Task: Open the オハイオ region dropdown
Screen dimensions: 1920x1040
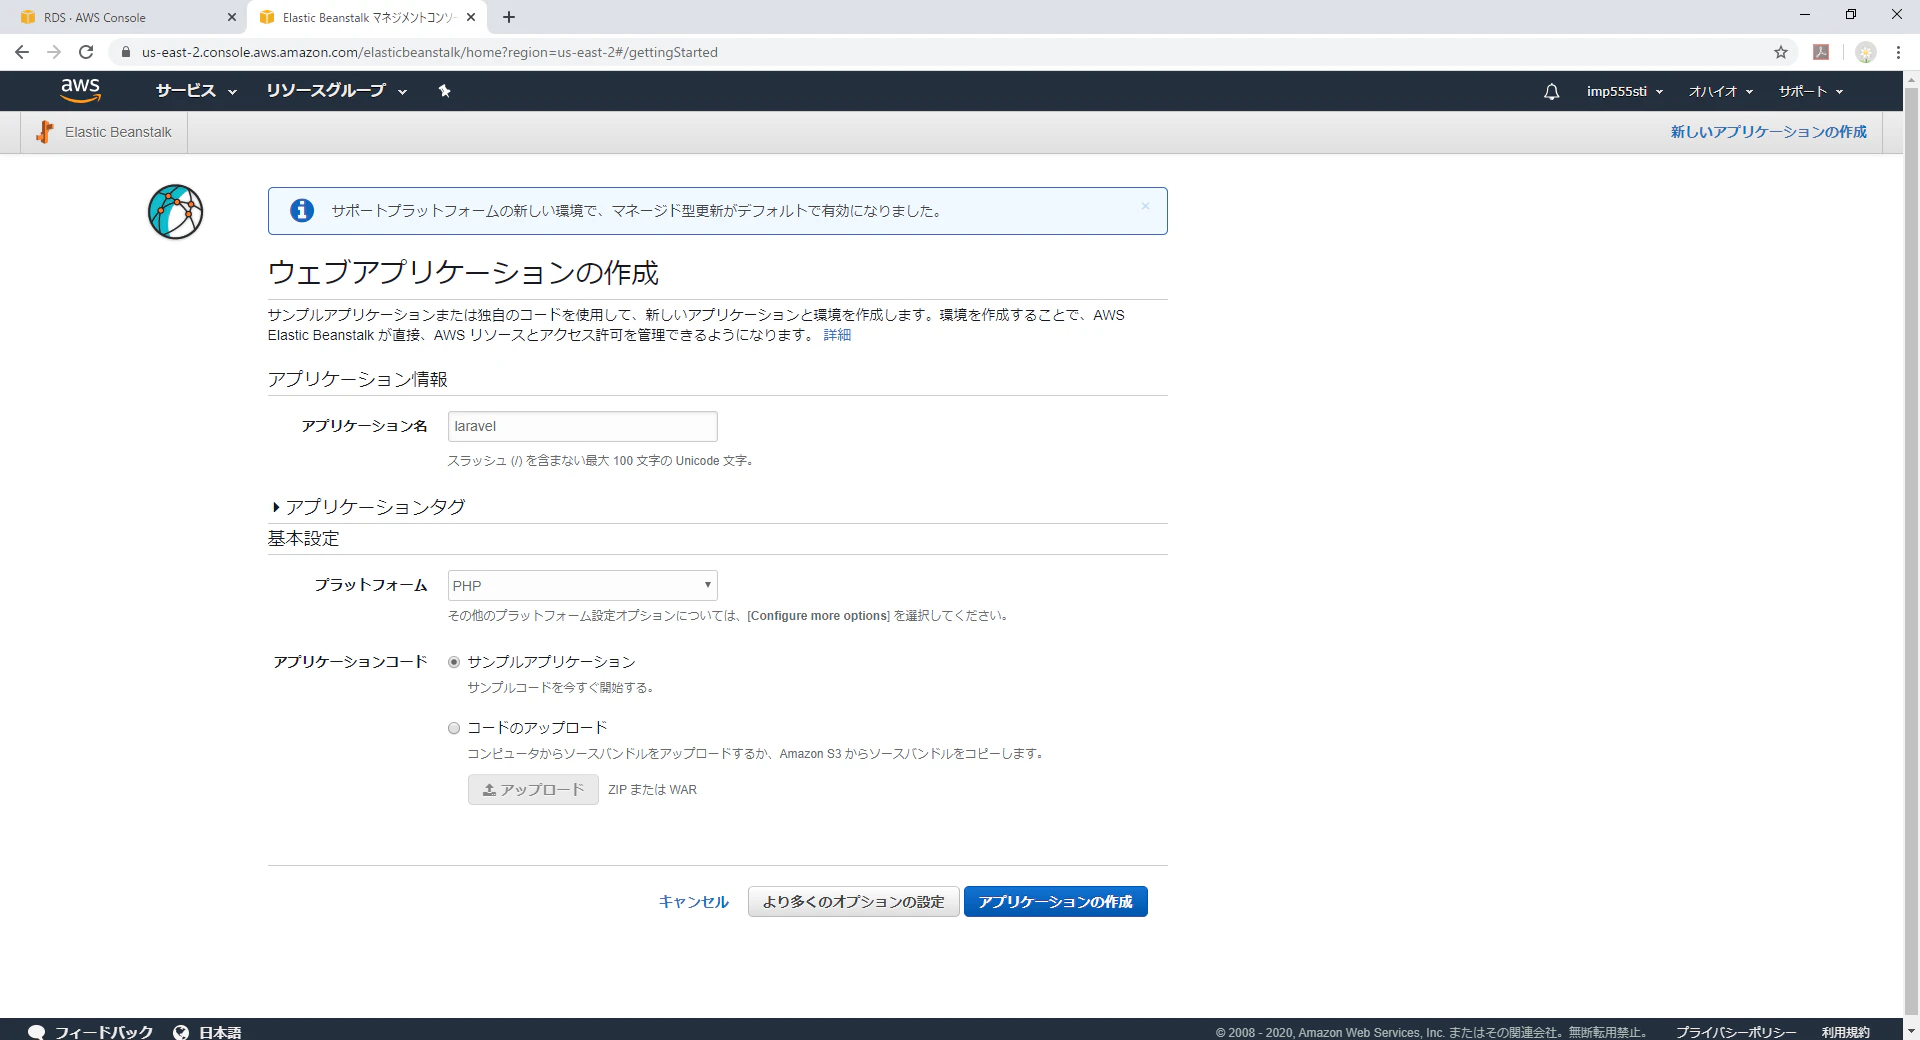Action: (x=1721, y=91)
